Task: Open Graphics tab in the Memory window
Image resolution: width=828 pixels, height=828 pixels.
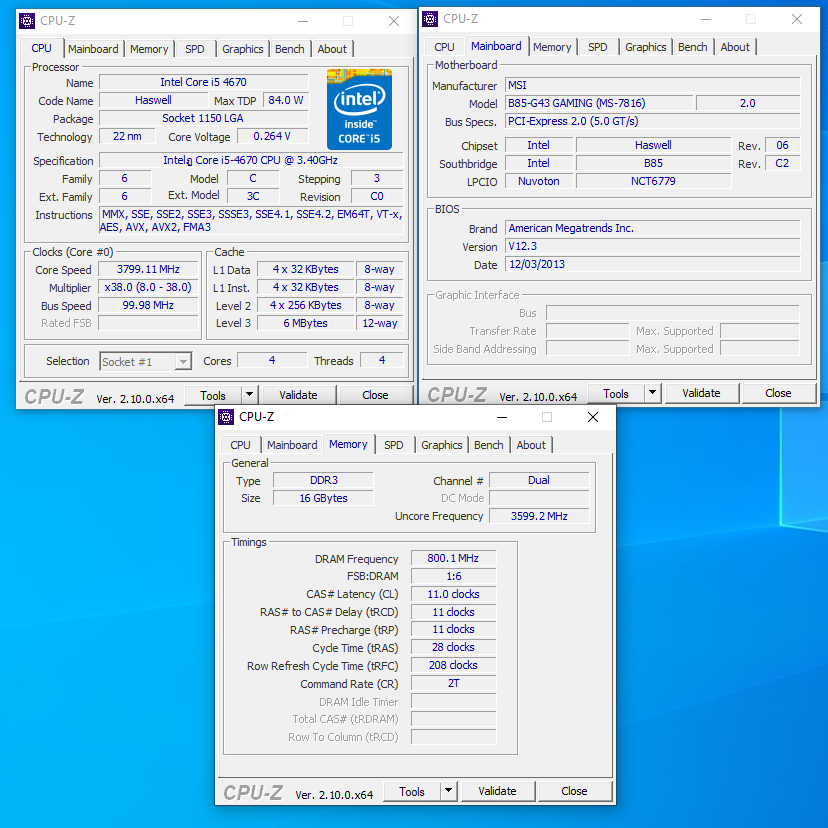Action: pos(441,445)
